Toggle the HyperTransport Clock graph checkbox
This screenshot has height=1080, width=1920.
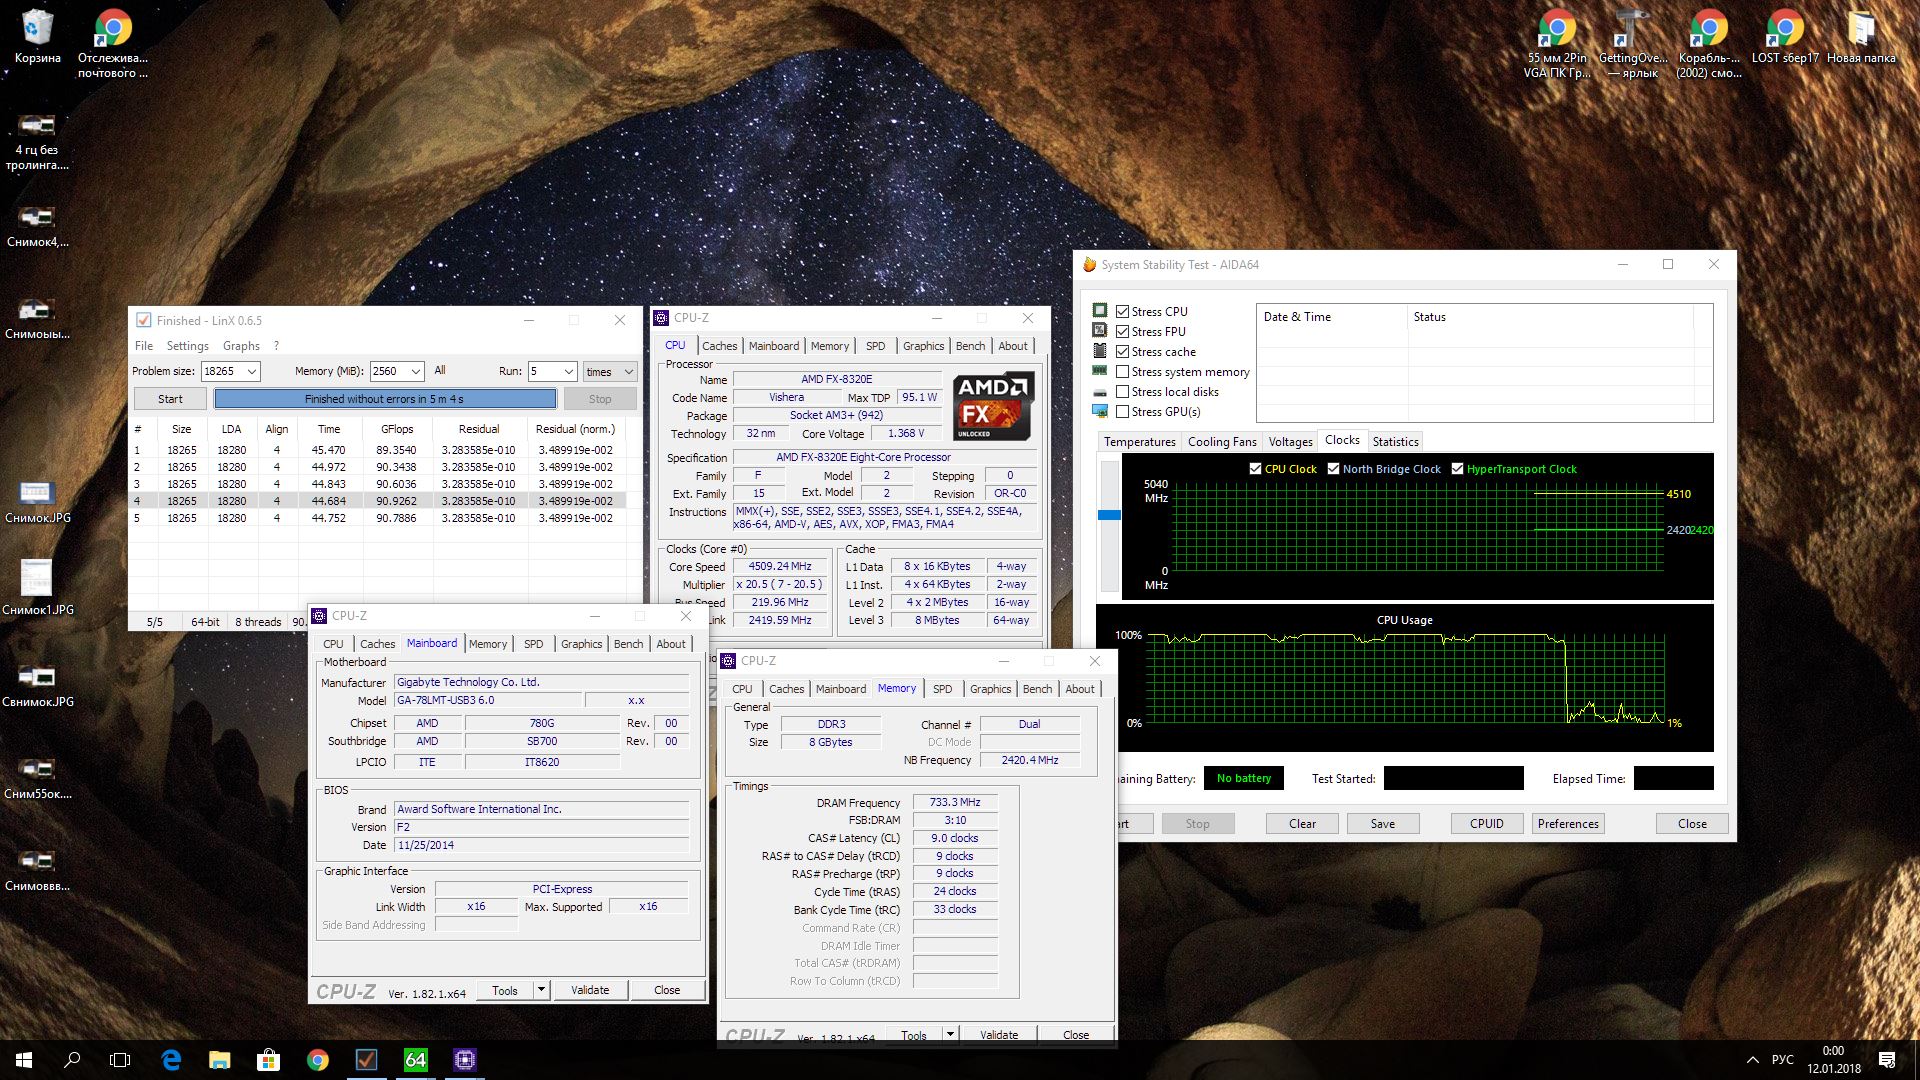tap(1457, 469)
